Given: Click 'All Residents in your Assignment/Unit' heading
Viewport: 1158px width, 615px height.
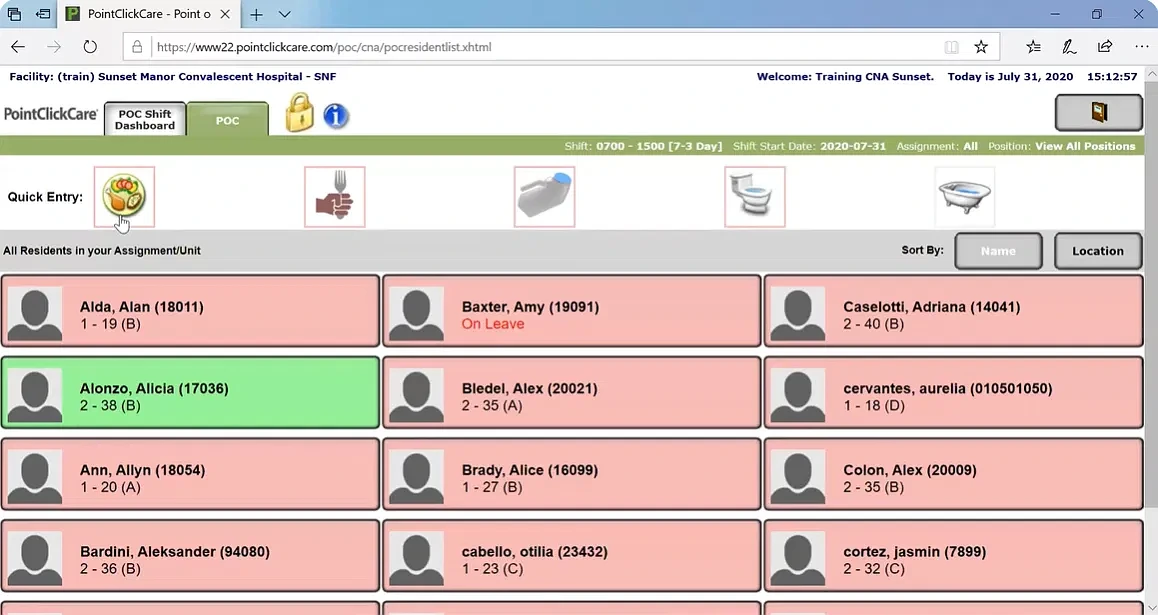Looking at the screenshot, I should point(102,250).
